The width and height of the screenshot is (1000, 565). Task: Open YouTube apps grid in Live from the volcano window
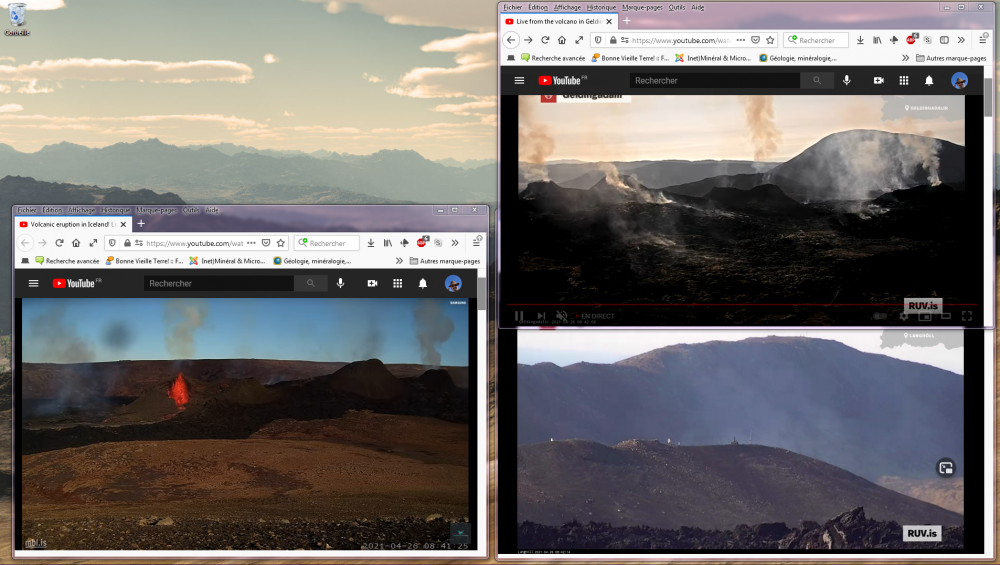[904, 81]
